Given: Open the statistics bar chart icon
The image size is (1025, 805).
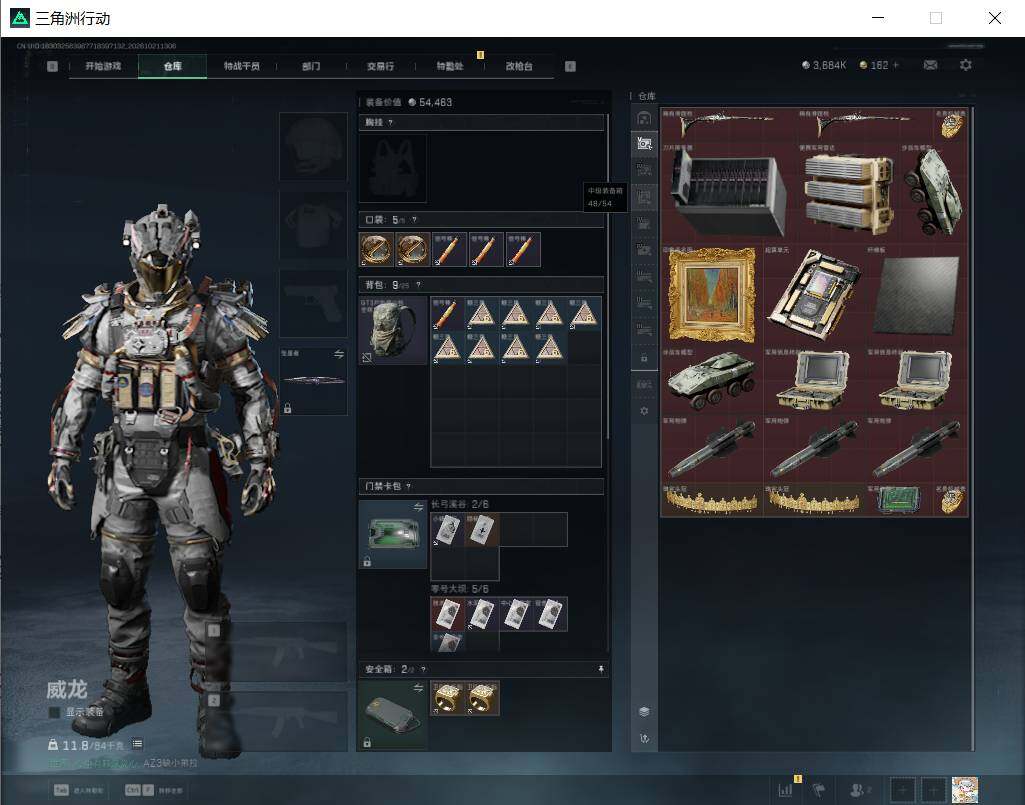Looking at the screenshot, I should pos(785,789).
